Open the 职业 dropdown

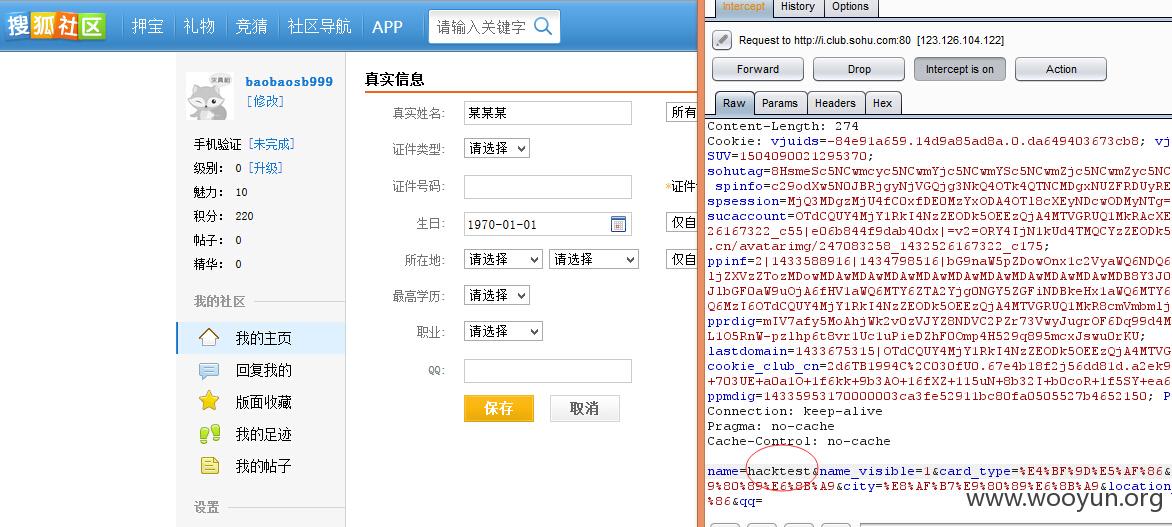pos(503,330)
